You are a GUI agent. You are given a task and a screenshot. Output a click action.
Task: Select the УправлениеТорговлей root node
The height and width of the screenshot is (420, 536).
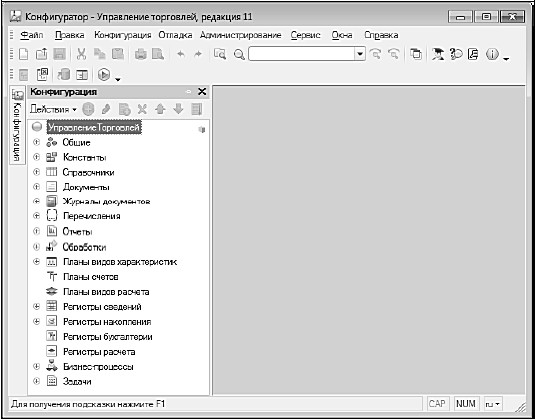[94, 127]
